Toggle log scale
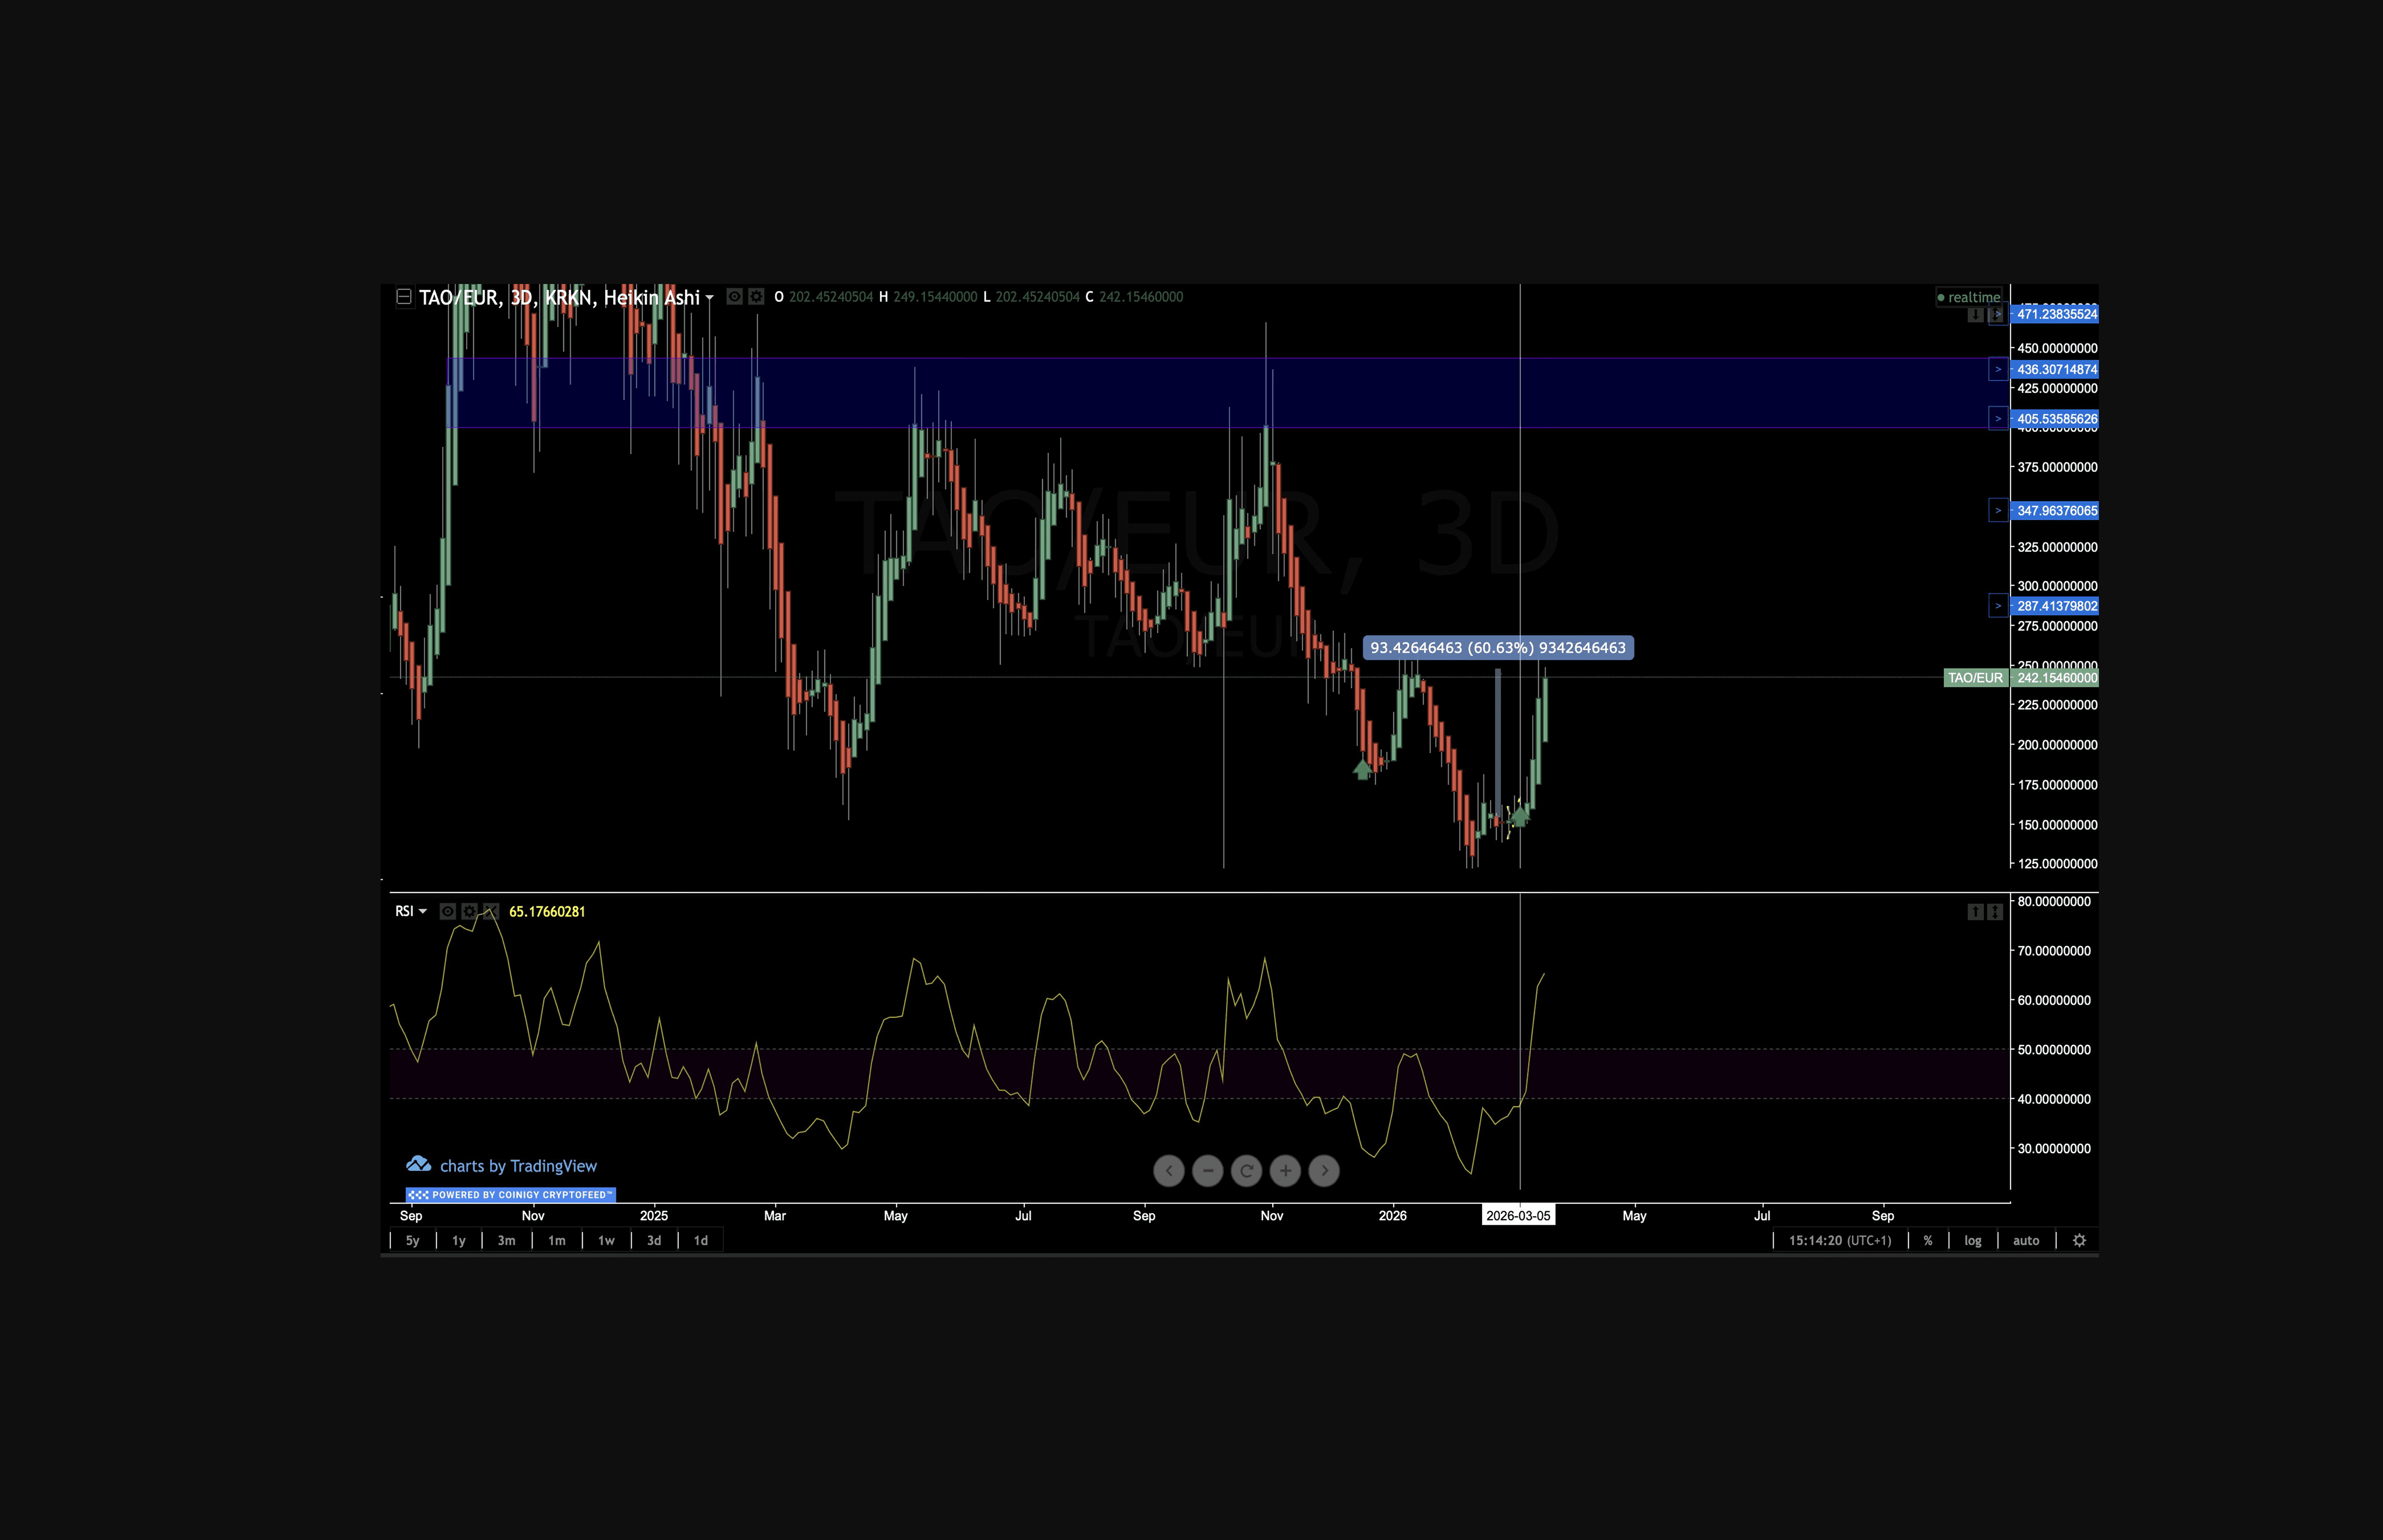 [1972, 1240]
